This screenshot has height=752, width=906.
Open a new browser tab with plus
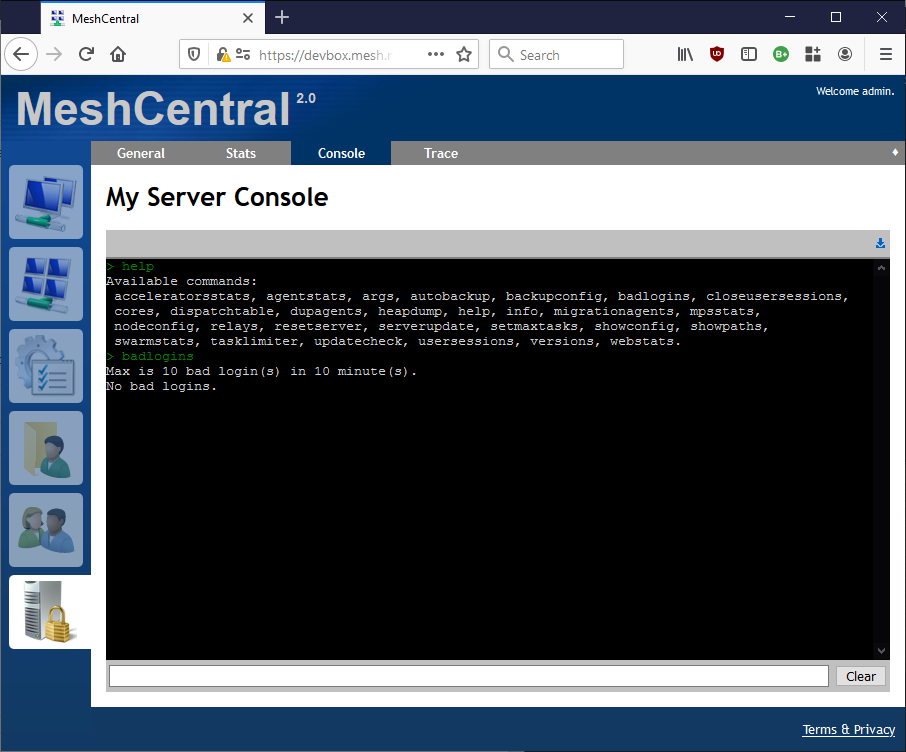[282, 17]
